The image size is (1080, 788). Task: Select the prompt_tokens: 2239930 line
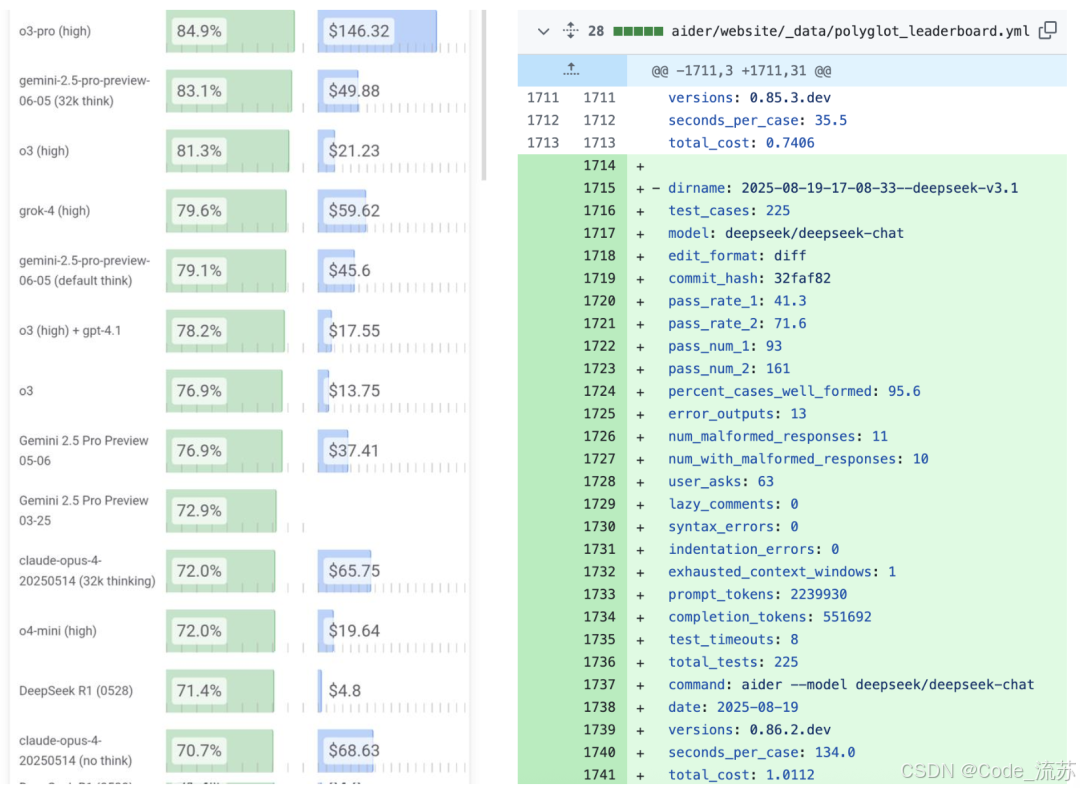point(757,594)
